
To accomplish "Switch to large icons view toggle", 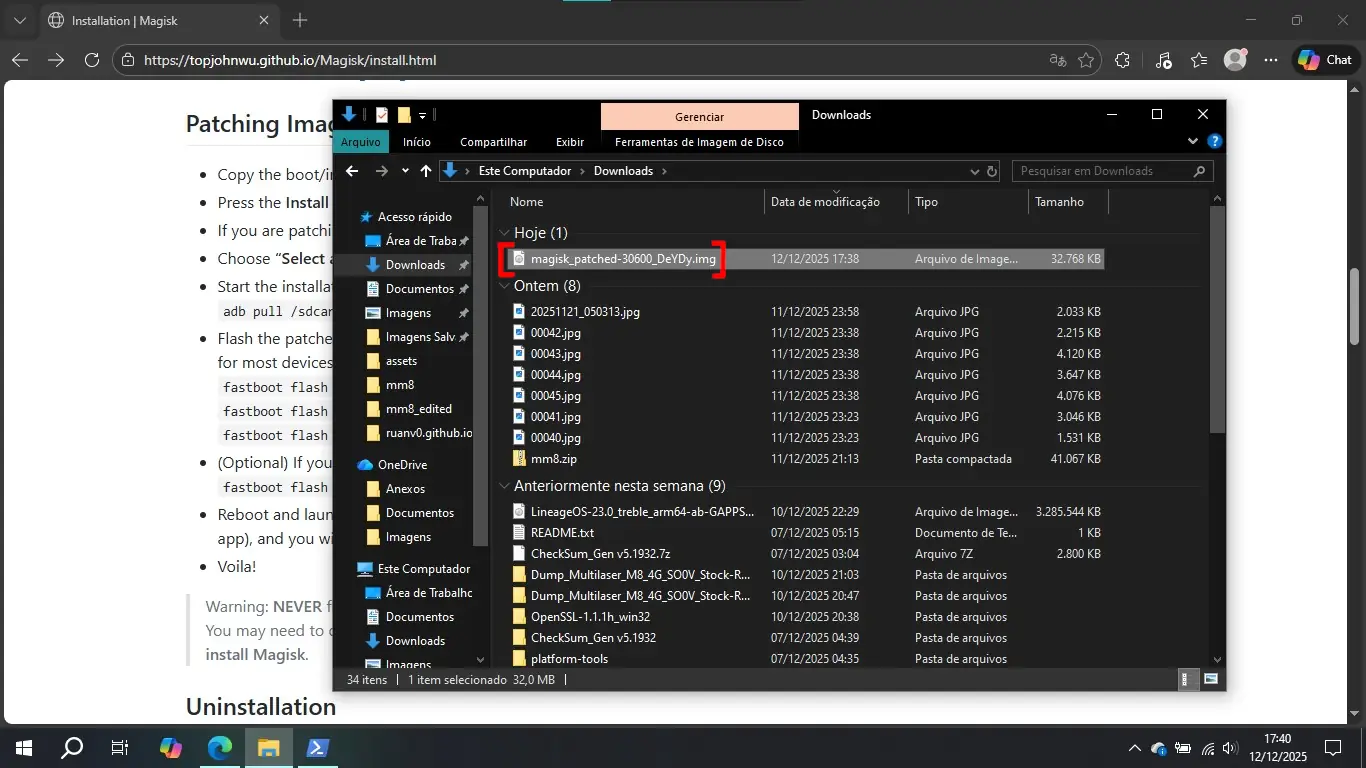I will click(x=1211, y=680).
